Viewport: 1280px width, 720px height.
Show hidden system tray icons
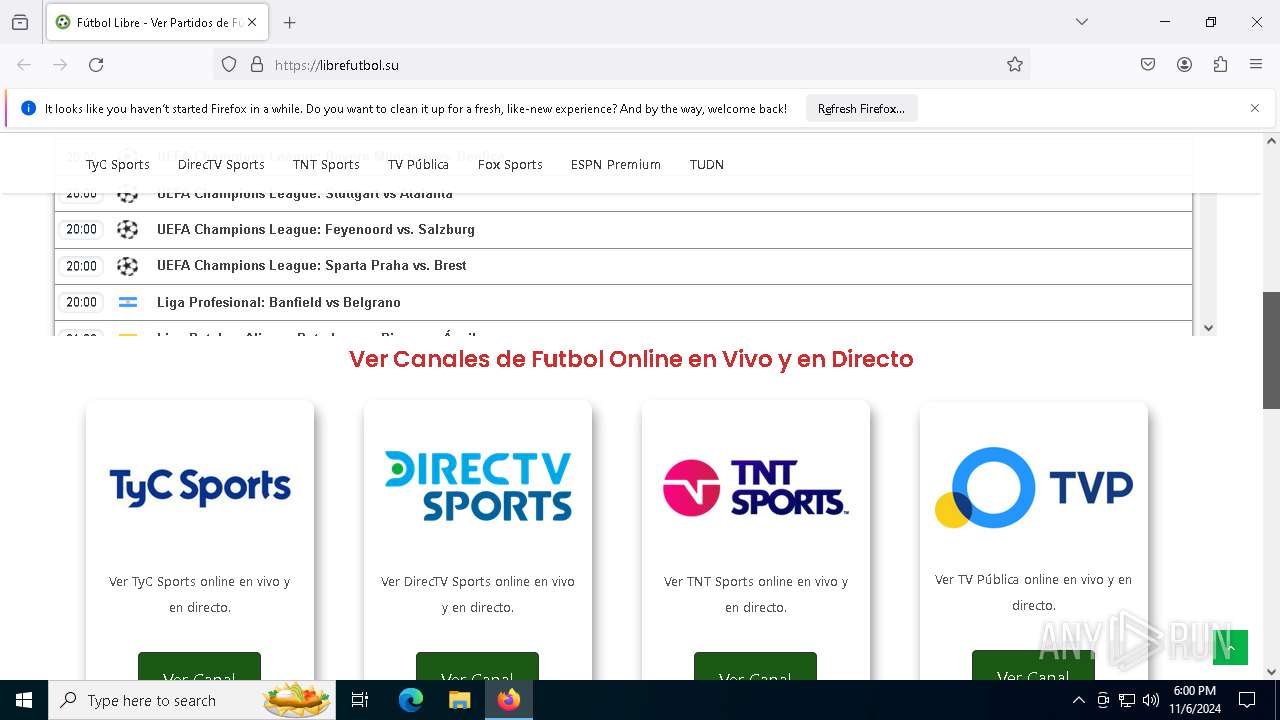click(1078, 700)
